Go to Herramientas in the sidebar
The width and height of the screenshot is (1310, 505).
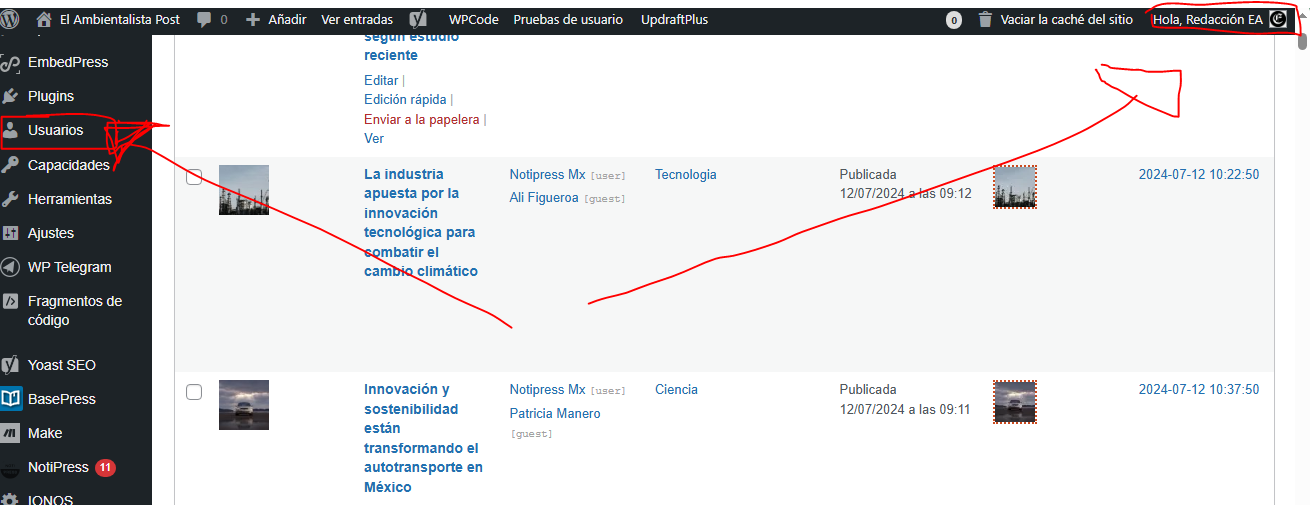coord(69,199)
